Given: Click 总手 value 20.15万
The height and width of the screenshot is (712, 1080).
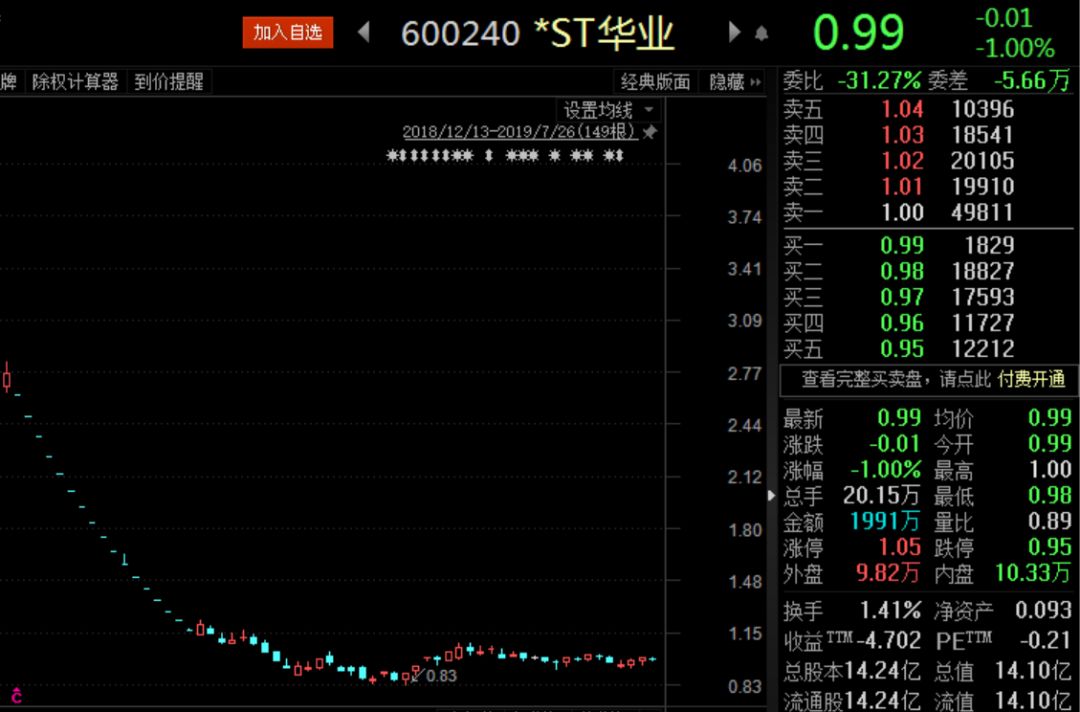Looking at the screenshot, I should pos(882,495).
